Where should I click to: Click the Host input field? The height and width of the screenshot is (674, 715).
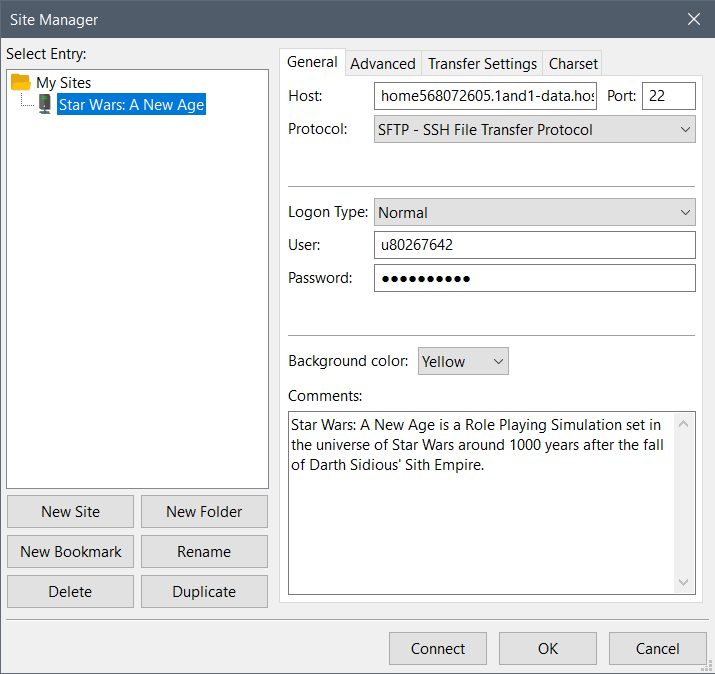coord(486,96)
